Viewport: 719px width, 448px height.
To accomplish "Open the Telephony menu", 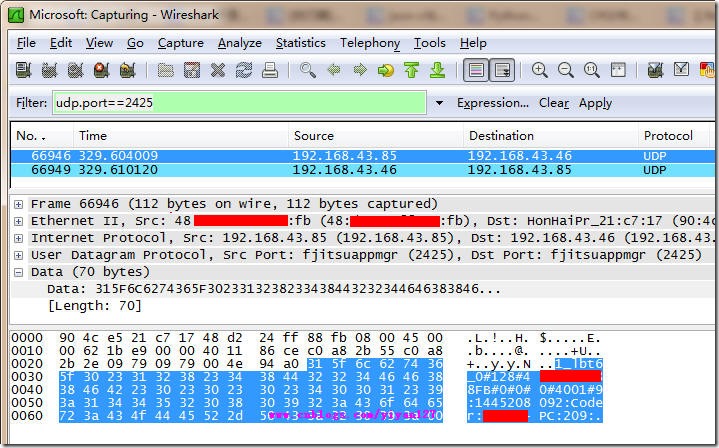I will pyautogui.click(x=370, y=43).
